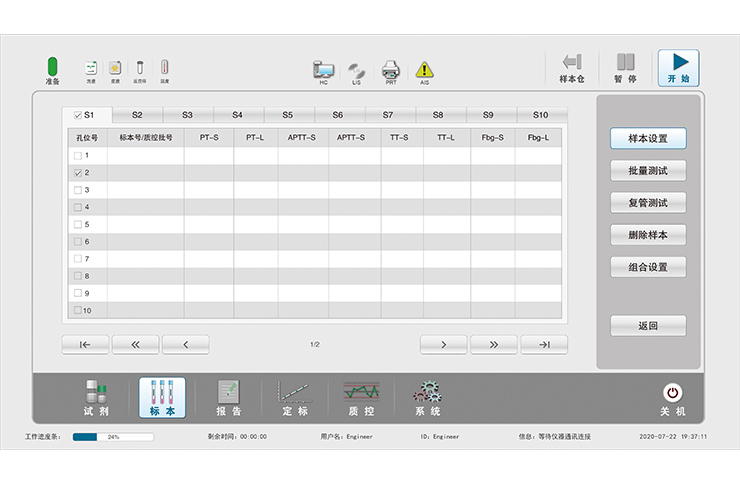The height and width of the screenshot is (484, 740).
Task: Open the 定标 calibration module
Action: click(x=295, y=398)
